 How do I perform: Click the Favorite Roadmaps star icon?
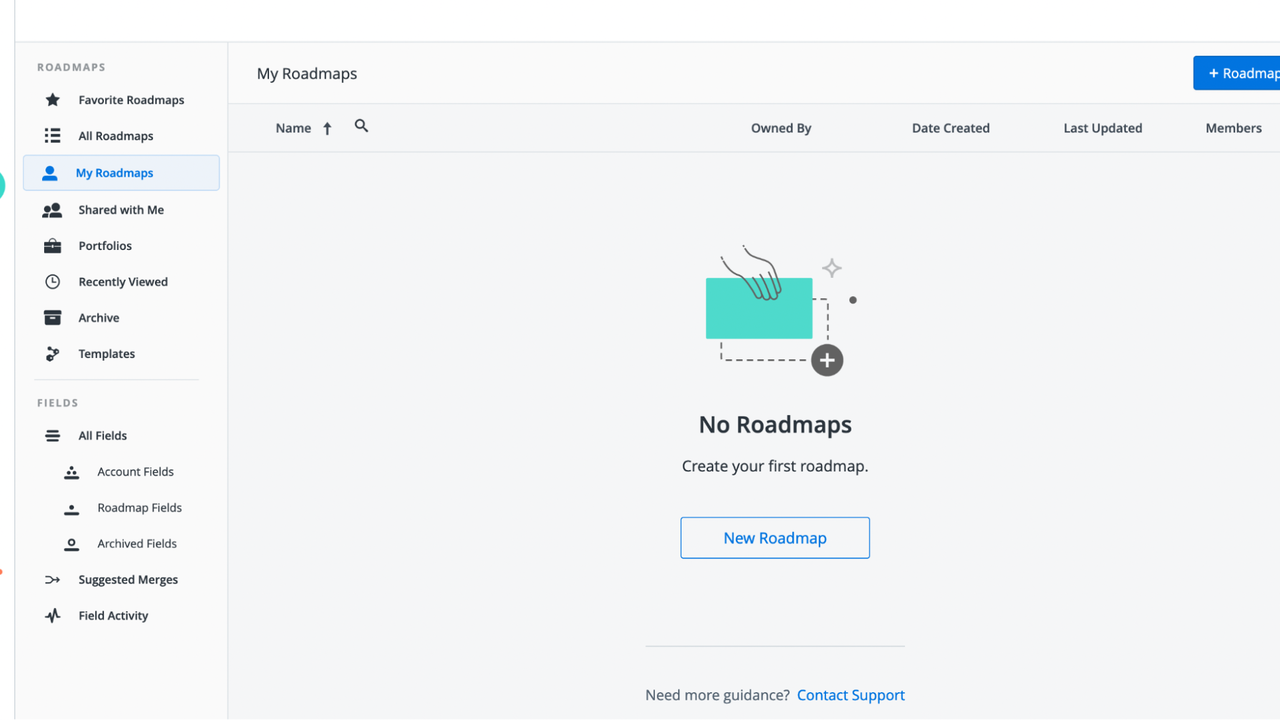click(x=51, y=99)
